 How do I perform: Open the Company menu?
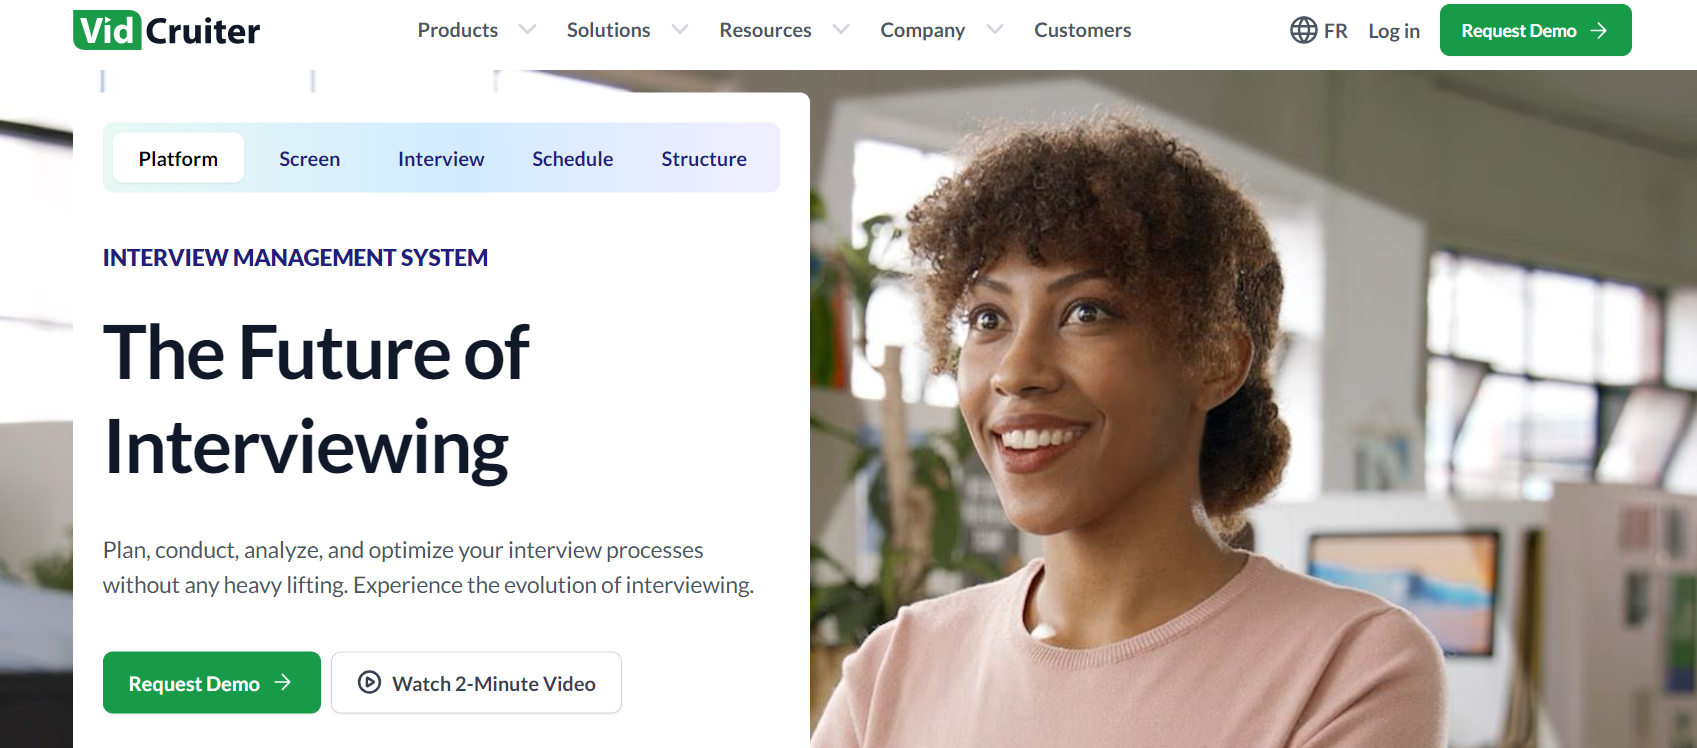click(922, 30)
